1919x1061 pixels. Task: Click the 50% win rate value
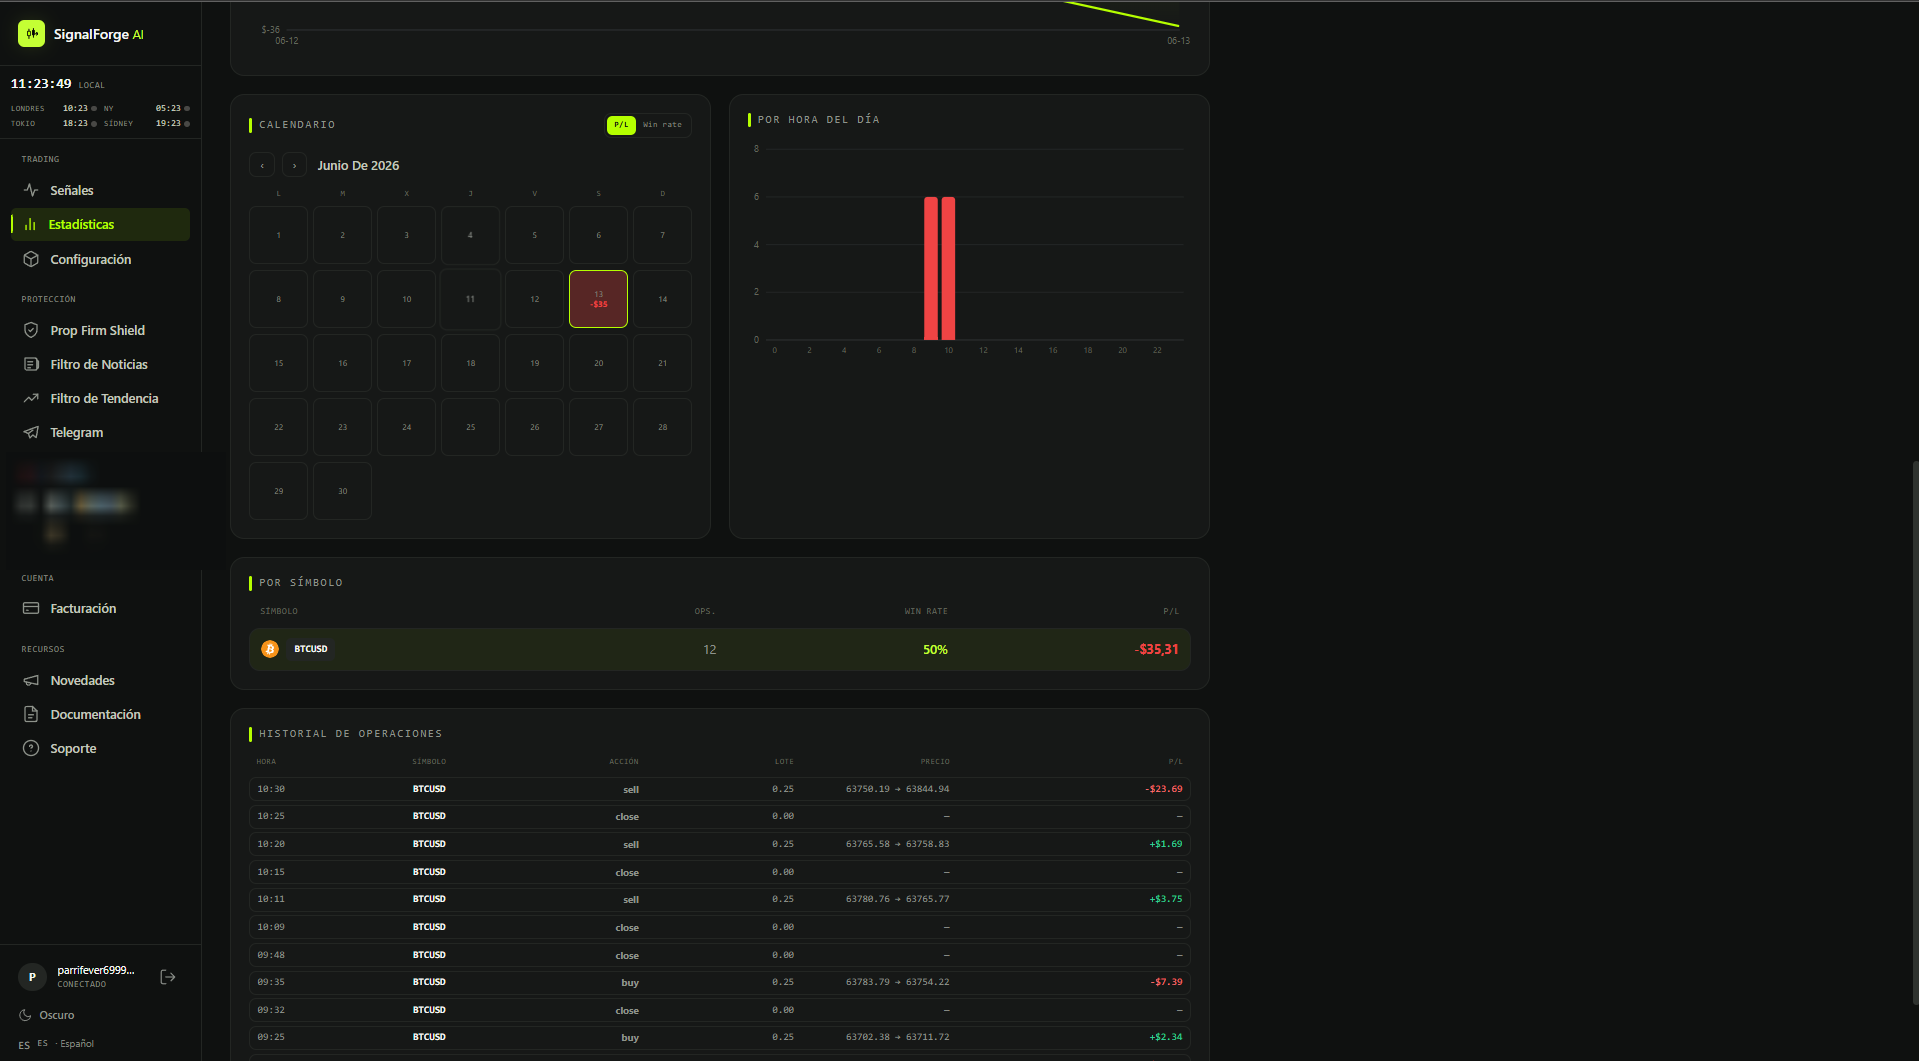(935, 650)
